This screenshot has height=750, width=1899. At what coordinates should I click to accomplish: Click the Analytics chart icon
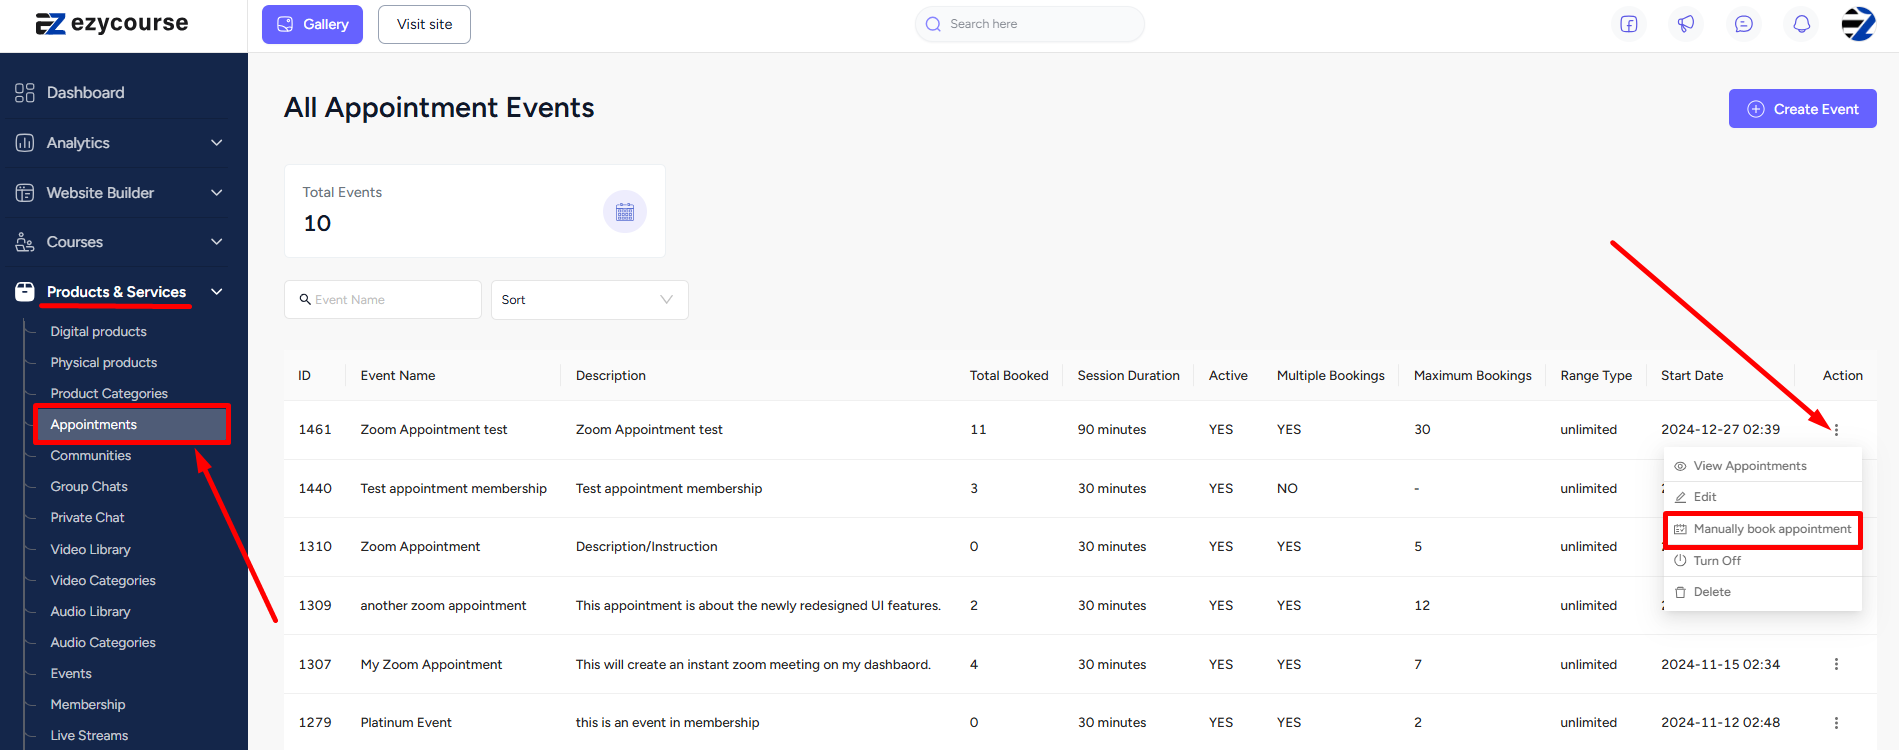[25, 143]
